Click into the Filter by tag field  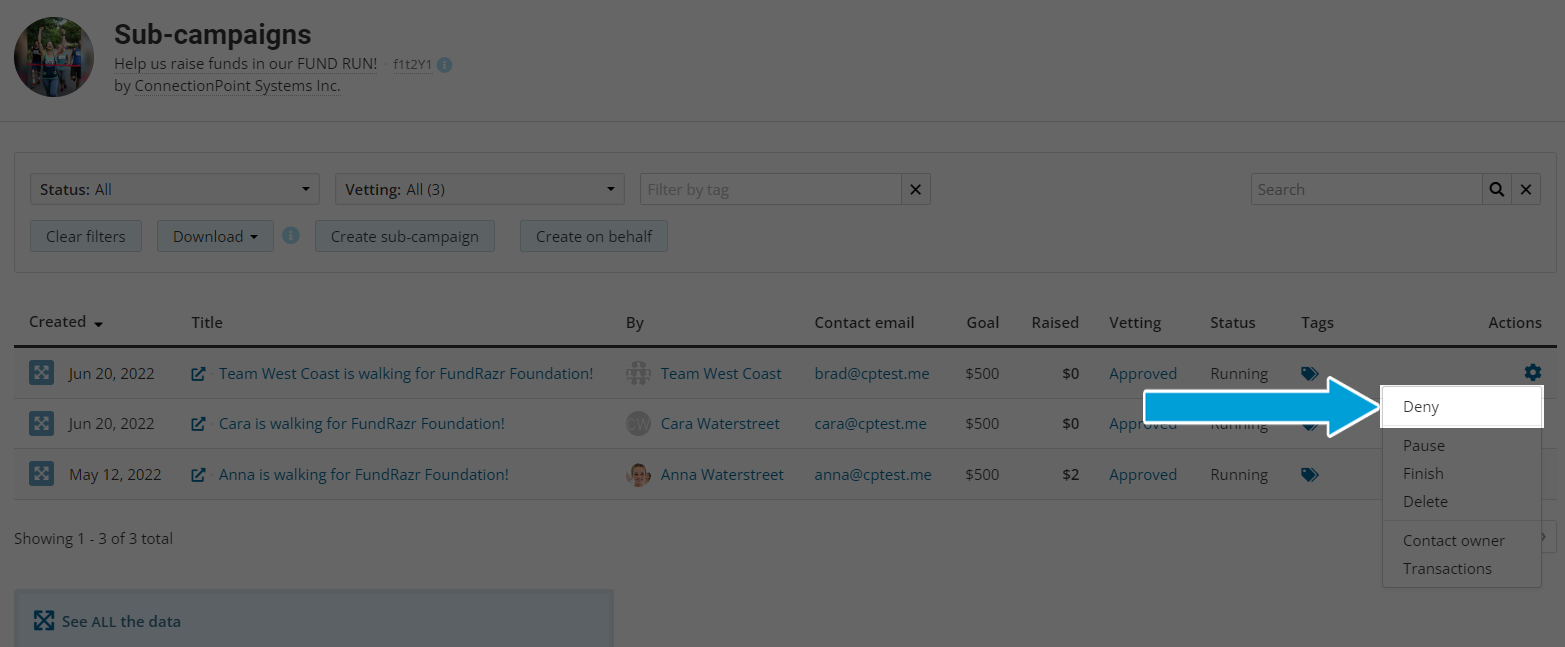click(x=770, y=189)
